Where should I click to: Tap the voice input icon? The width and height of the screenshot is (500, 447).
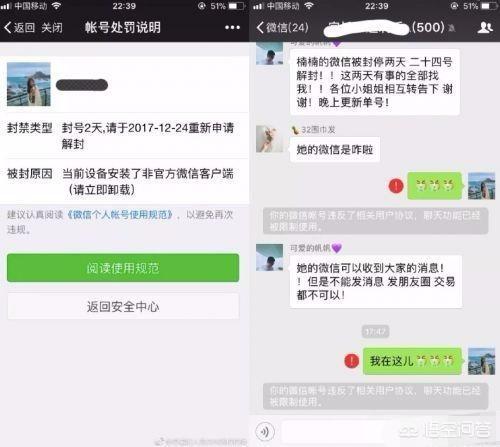pos(265,432)
